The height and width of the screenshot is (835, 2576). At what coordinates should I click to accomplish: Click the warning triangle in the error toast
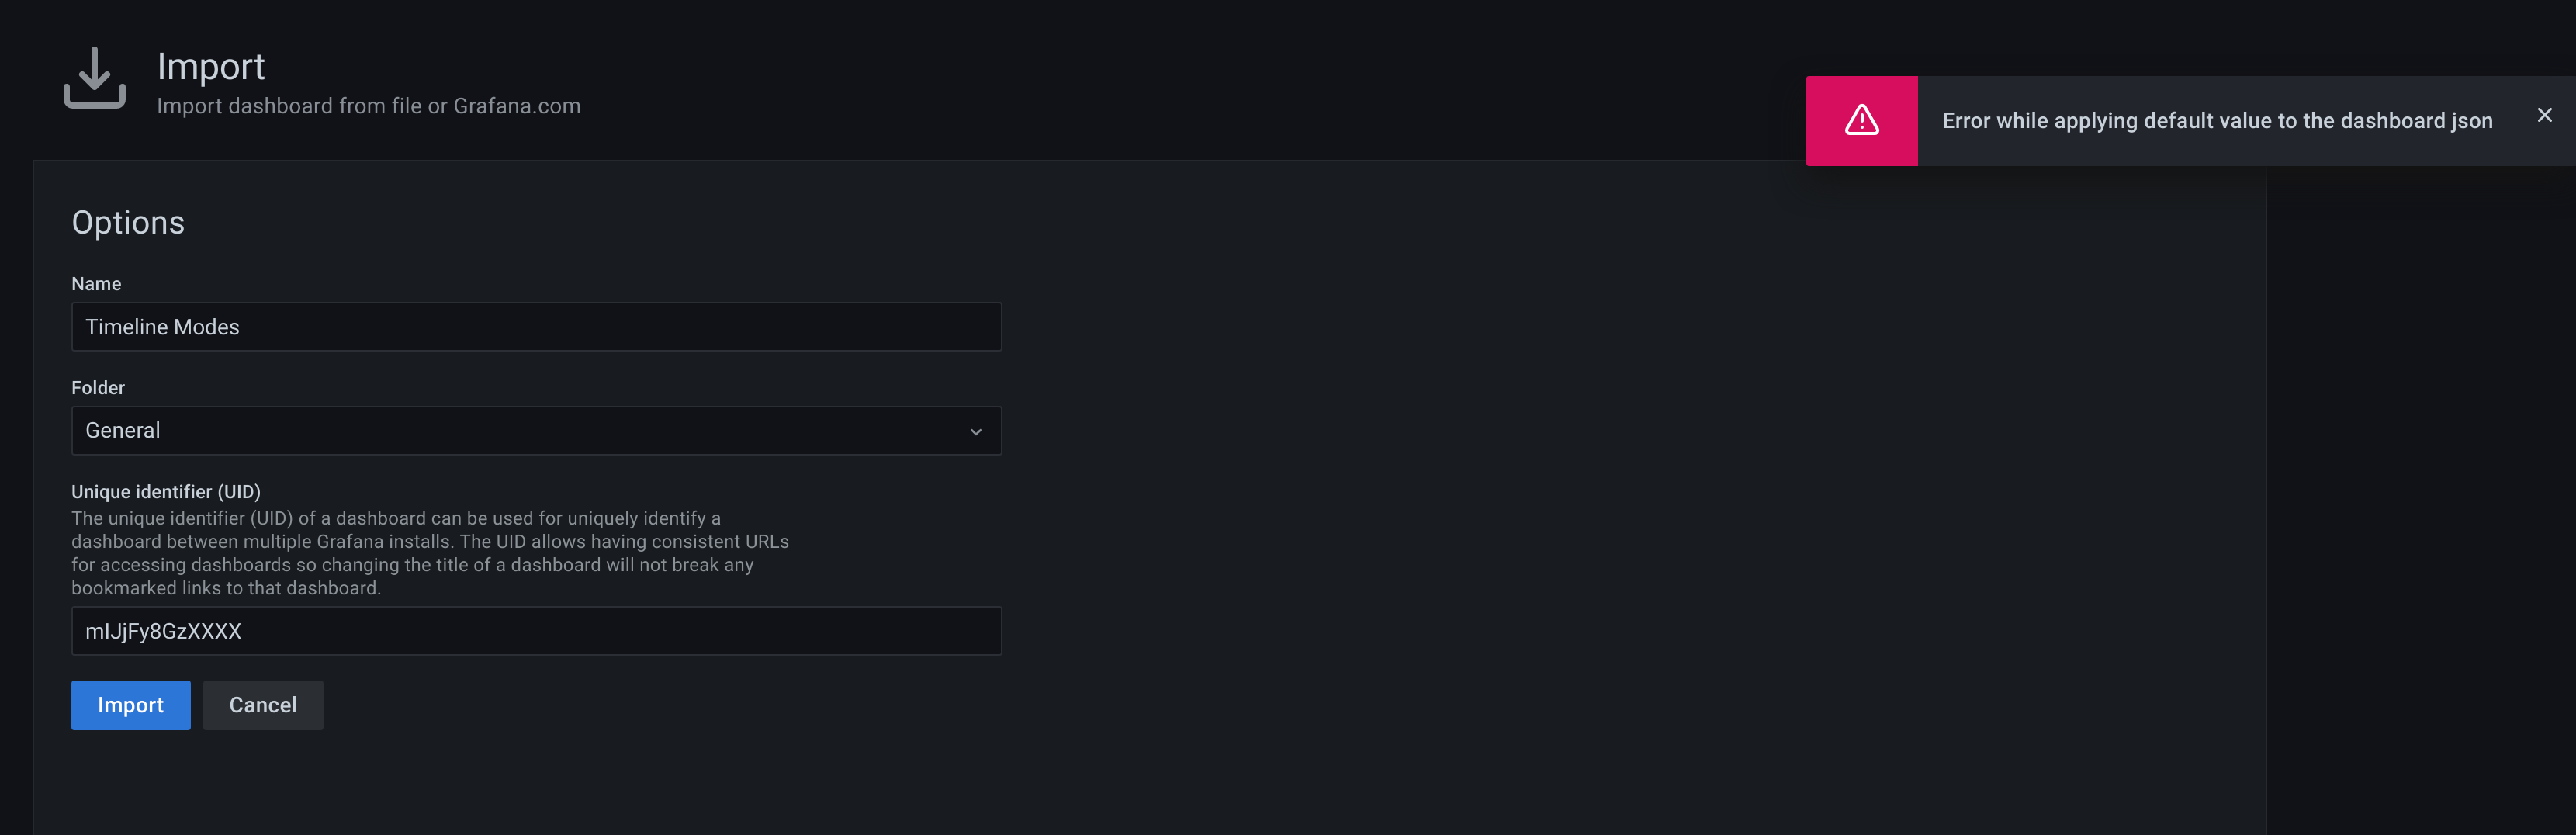pyautogui.click(x=1861, y=120)
